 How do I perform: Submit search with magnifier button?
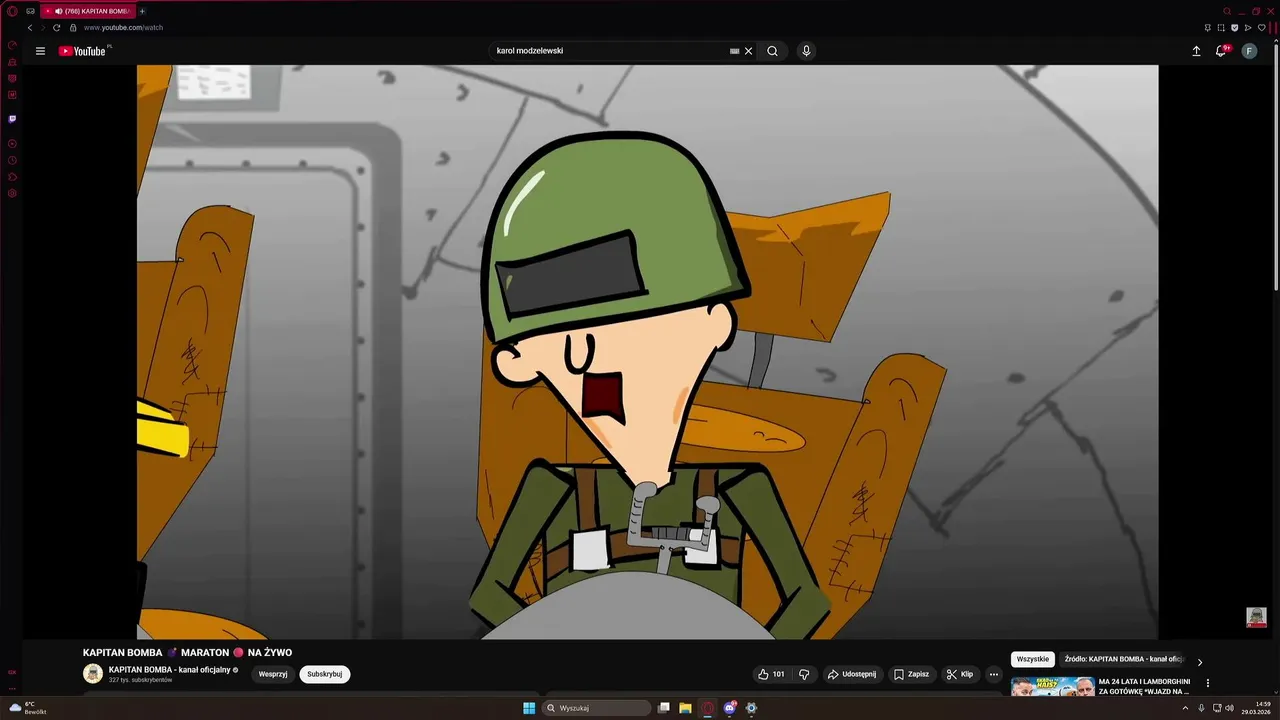coord(772,51)
